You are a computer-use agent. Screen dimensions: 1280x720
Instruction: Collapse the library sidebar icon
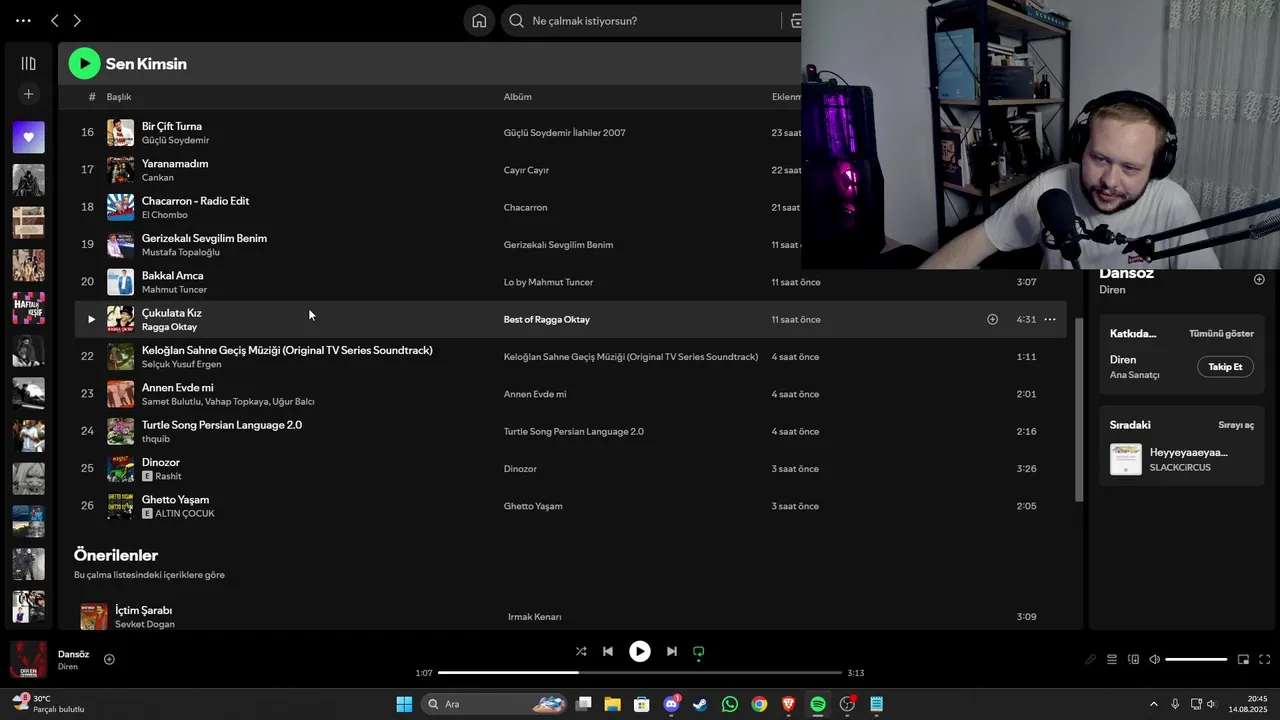(x=28, y=63)
